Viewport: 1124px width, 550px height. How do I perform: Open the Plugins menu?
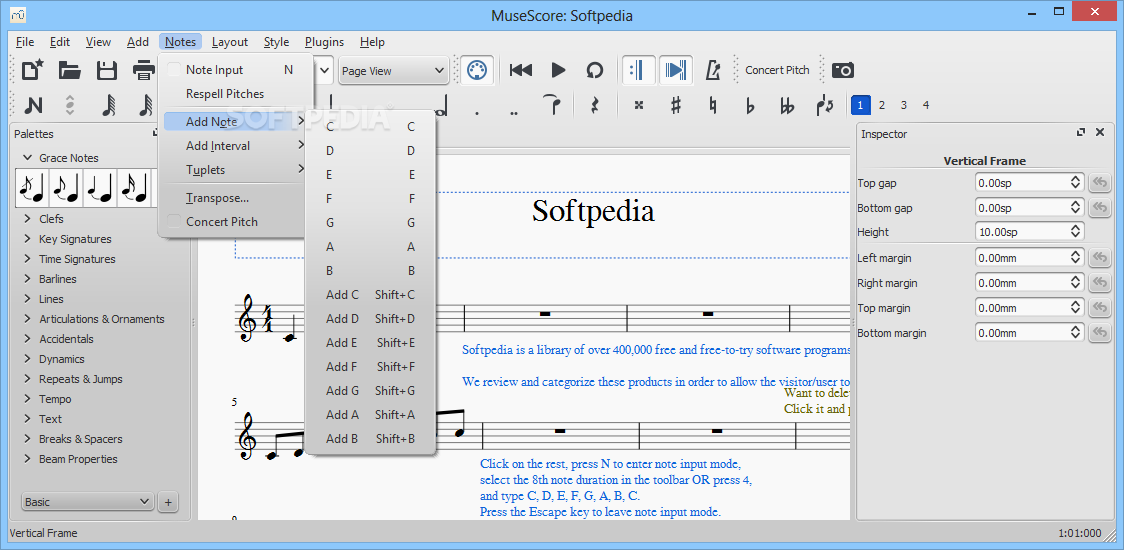(x=324, y=42)
